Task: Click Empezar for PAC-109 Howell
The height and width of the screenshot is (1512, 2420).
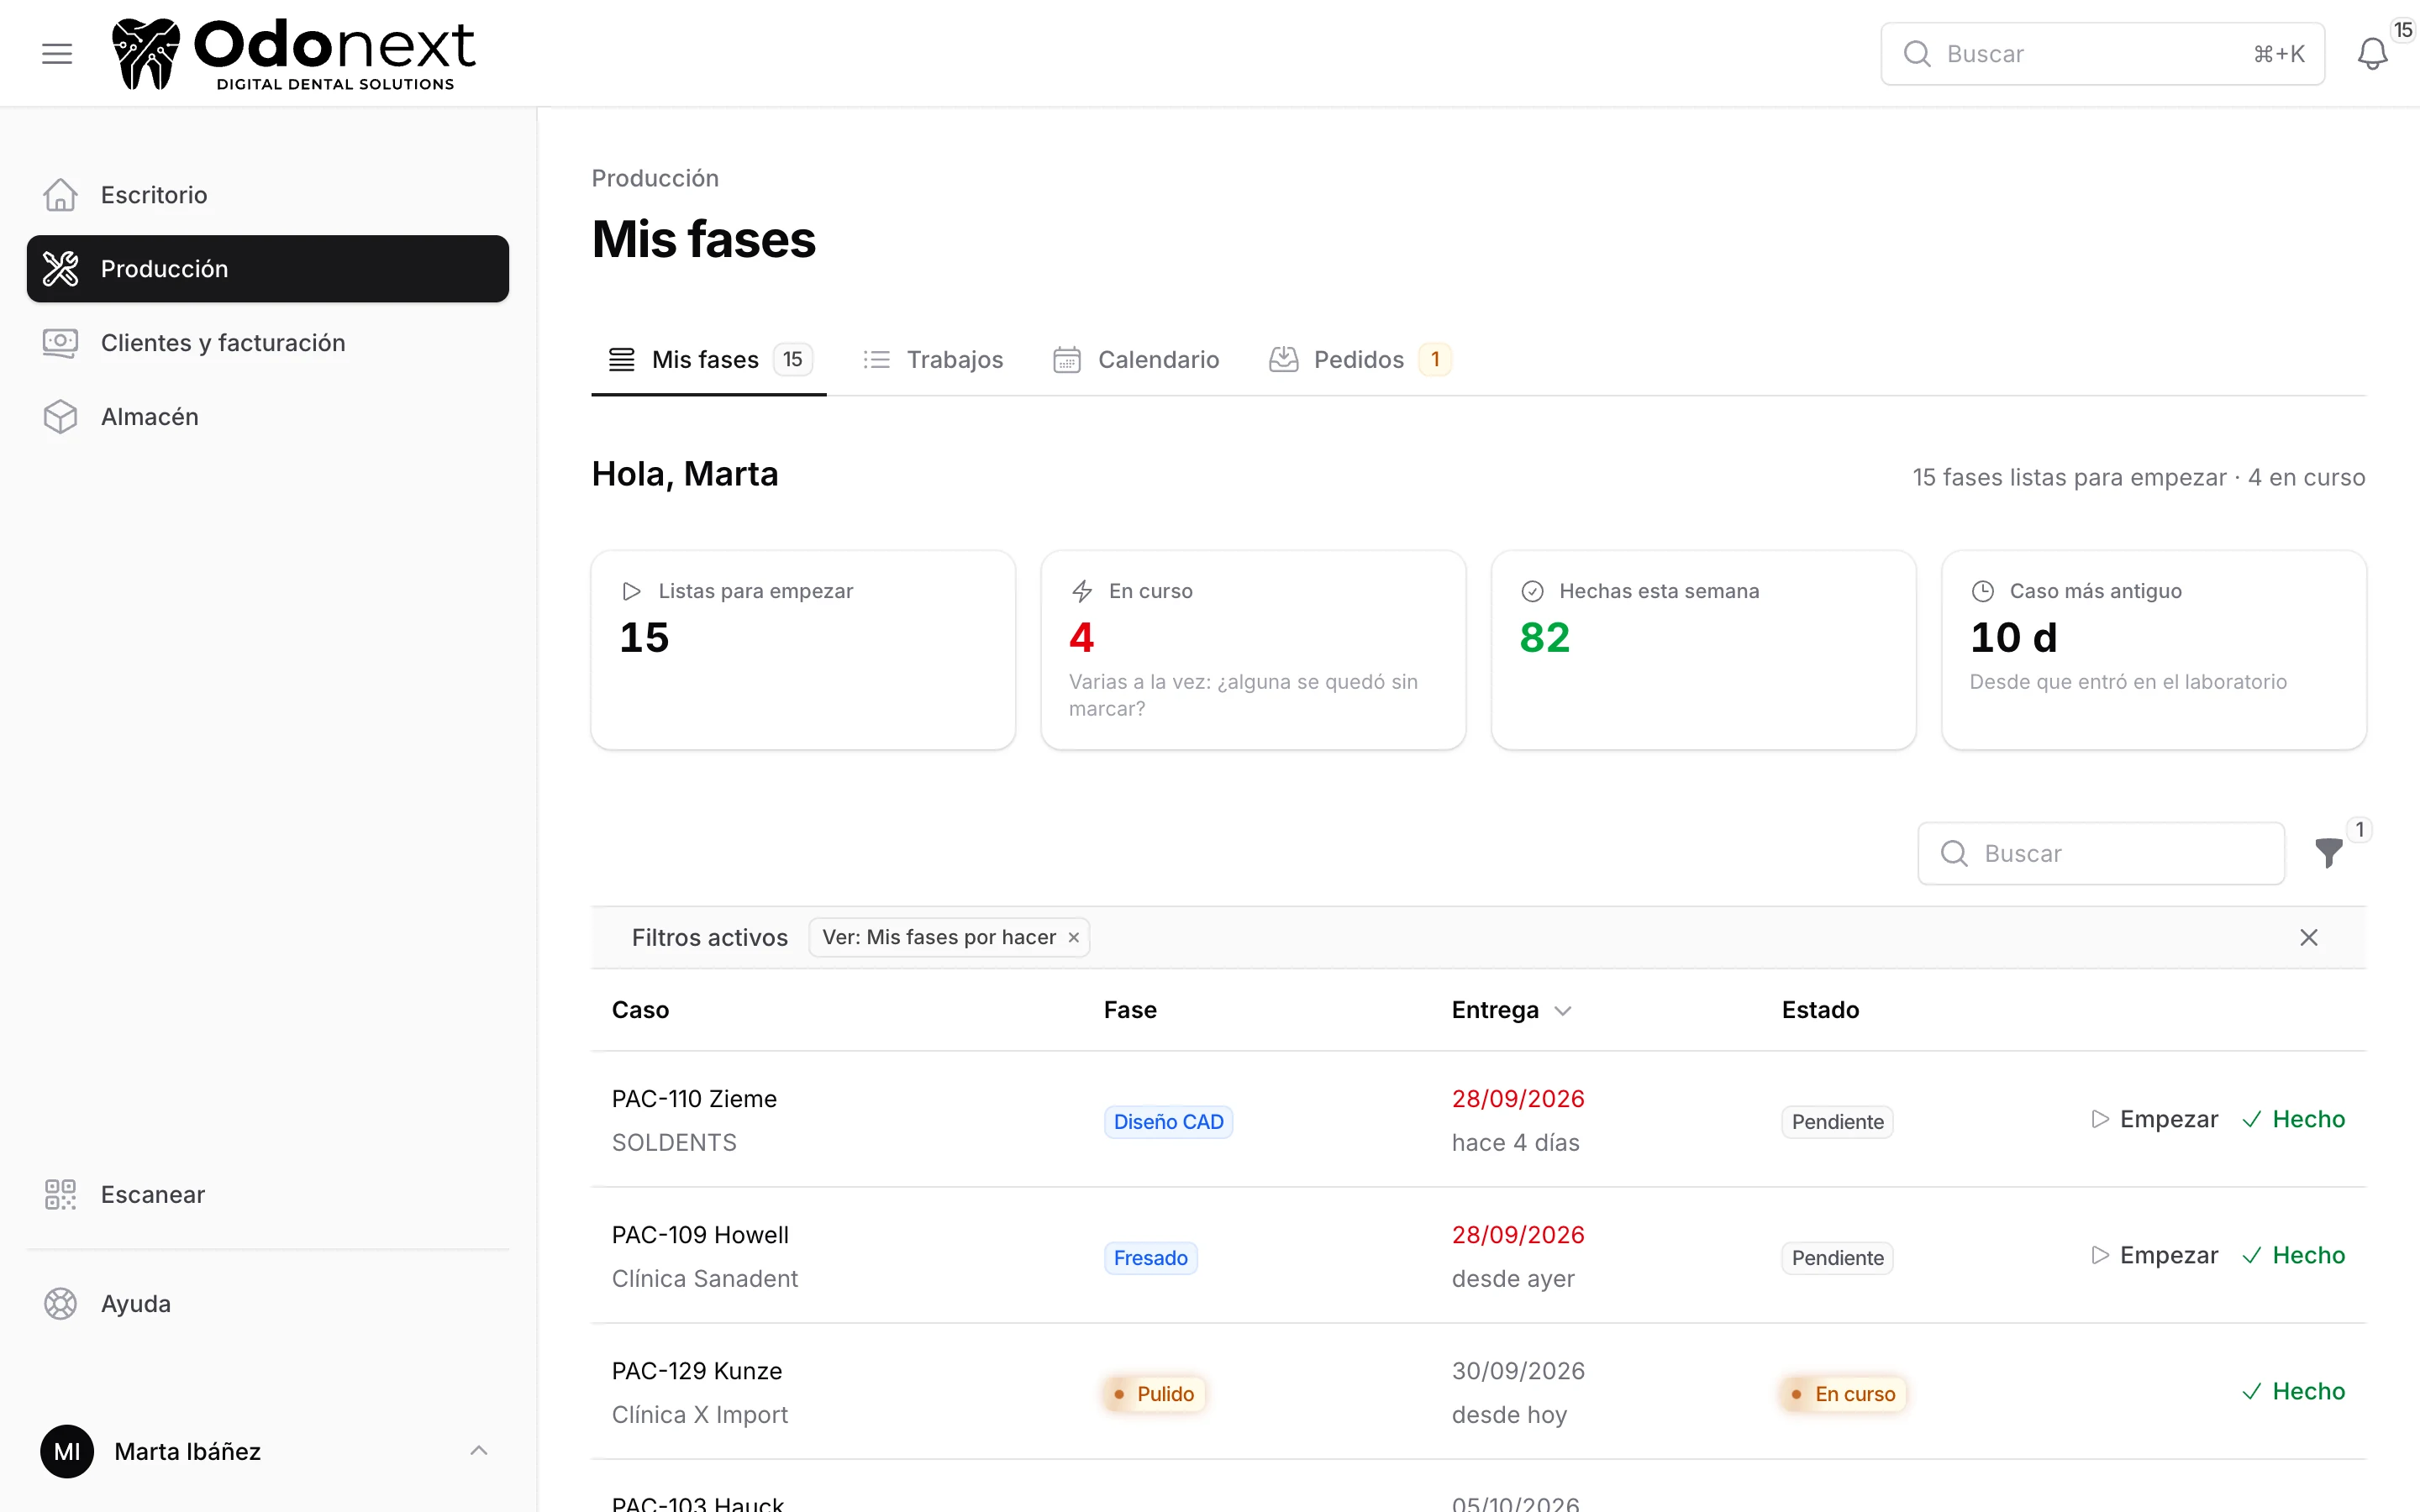Action: (2154, 1255)
